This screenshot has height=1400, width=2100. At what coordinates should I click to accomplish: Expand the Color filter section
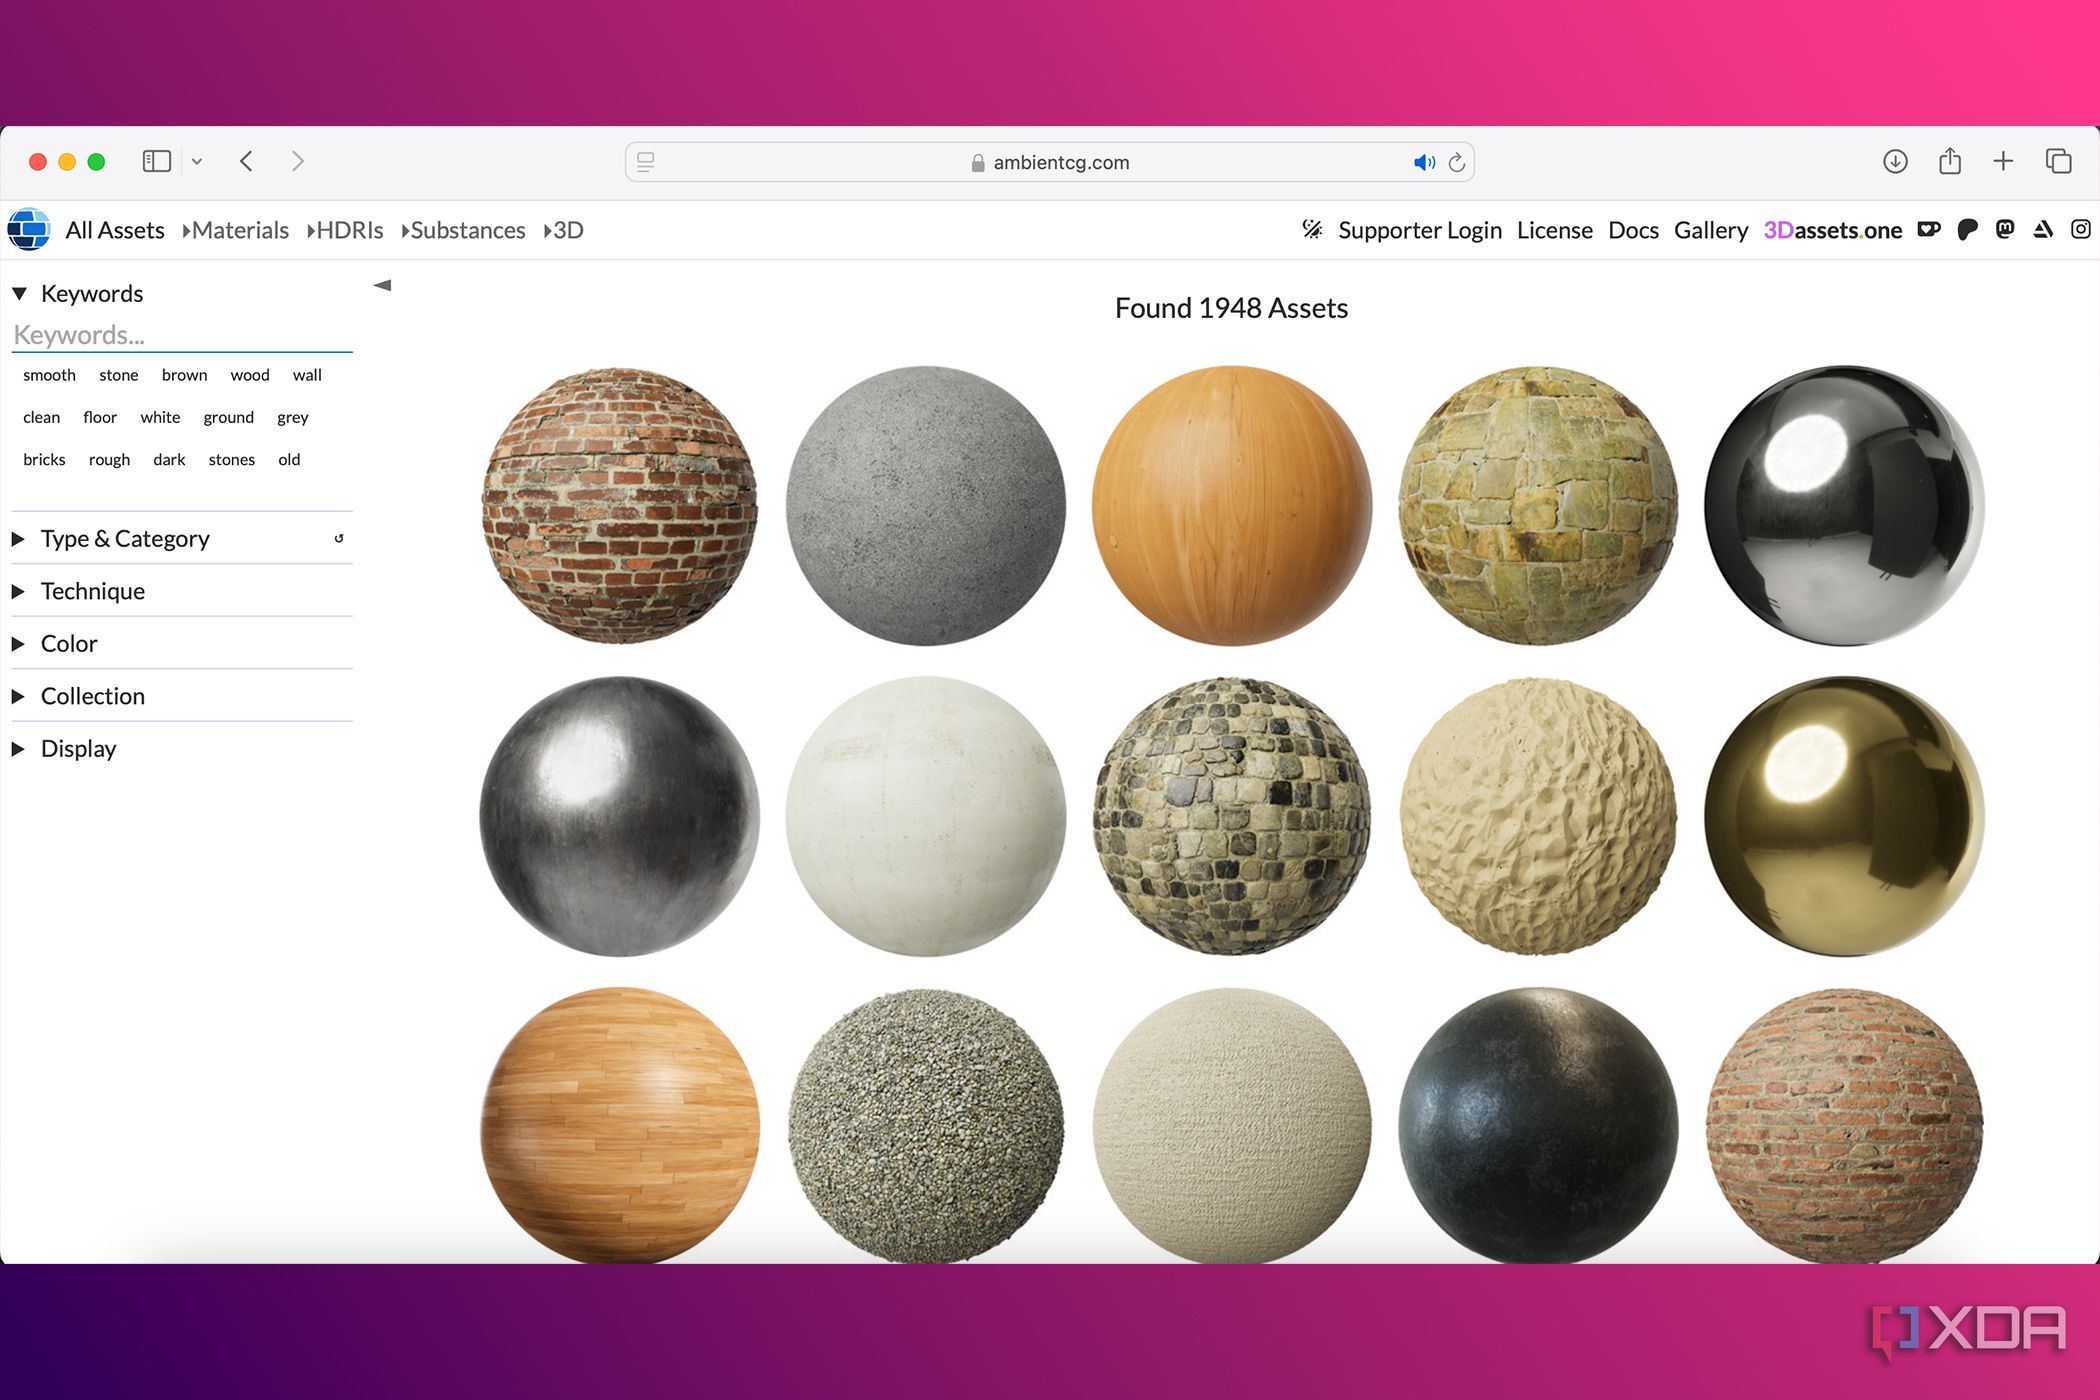coord(55,643)
